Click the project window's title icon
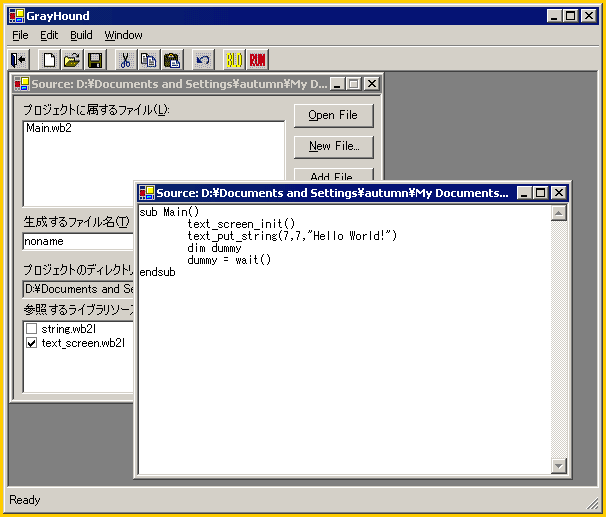This screenshot has height=517, width=606. coord(22,83)
